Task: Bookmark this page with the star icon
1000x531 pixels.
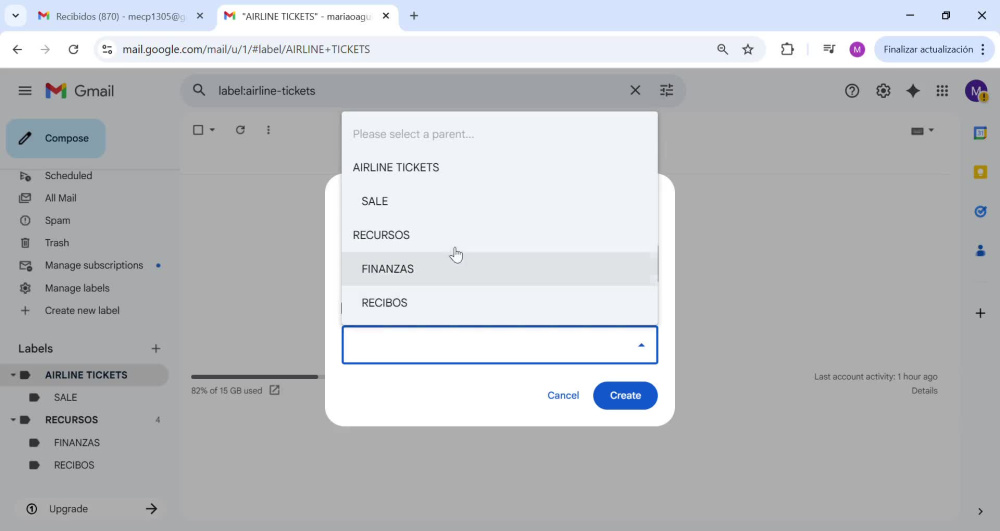Action: point(748,49)
